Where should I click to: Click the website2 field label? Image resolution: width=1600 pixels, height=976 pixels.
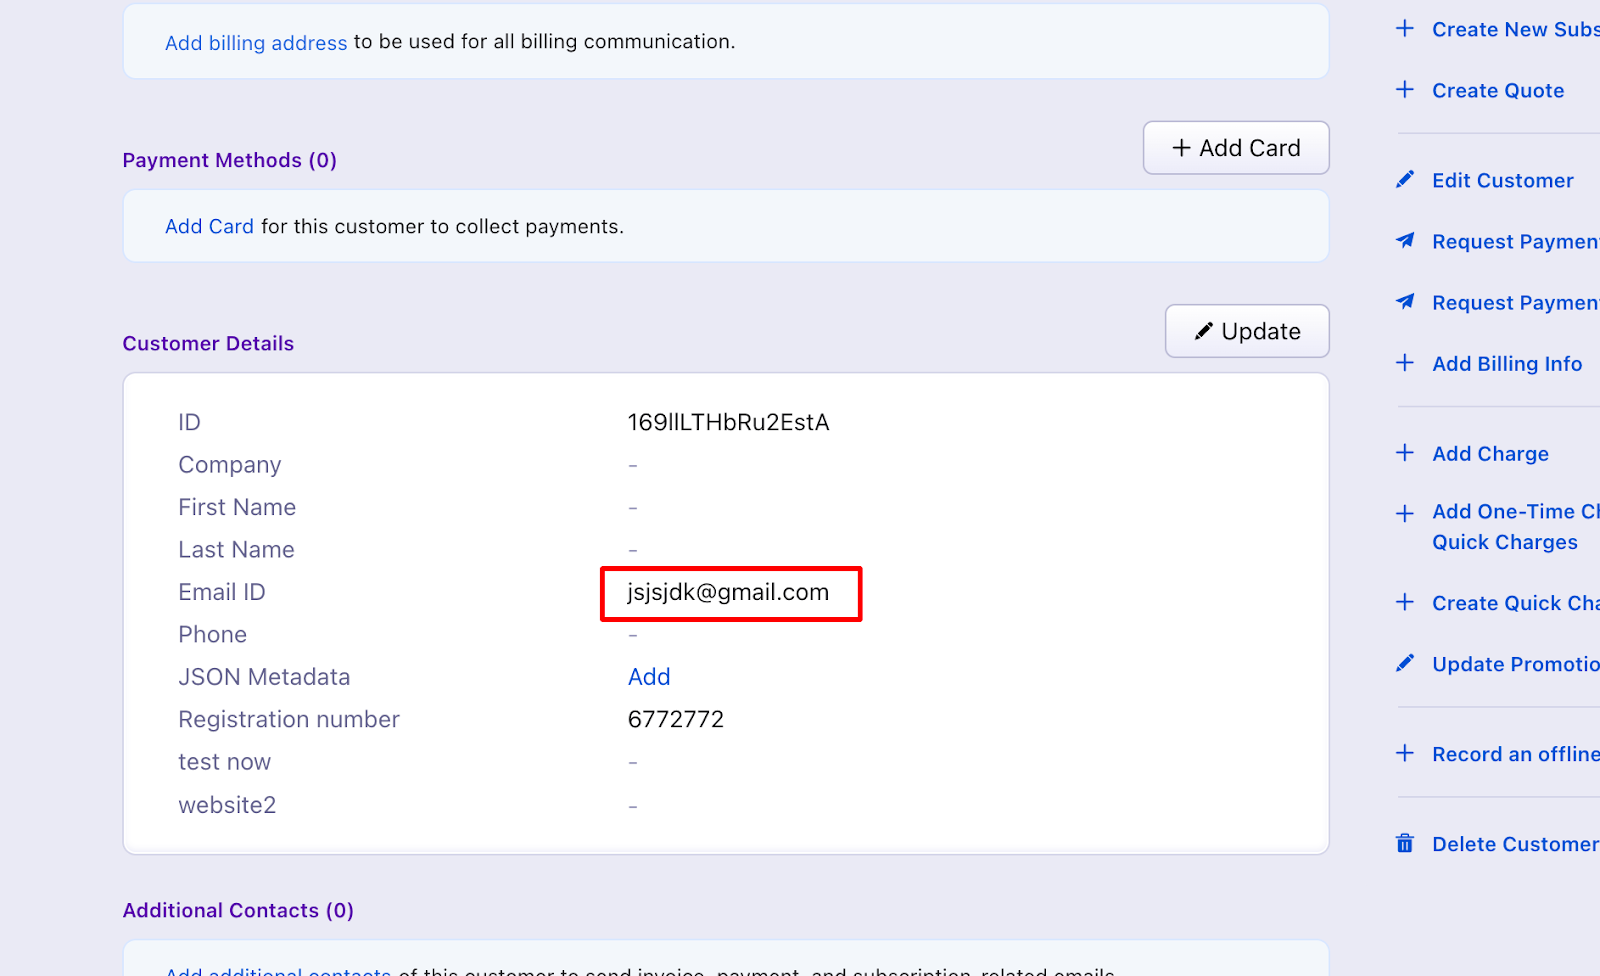click(x=227, y=805)
